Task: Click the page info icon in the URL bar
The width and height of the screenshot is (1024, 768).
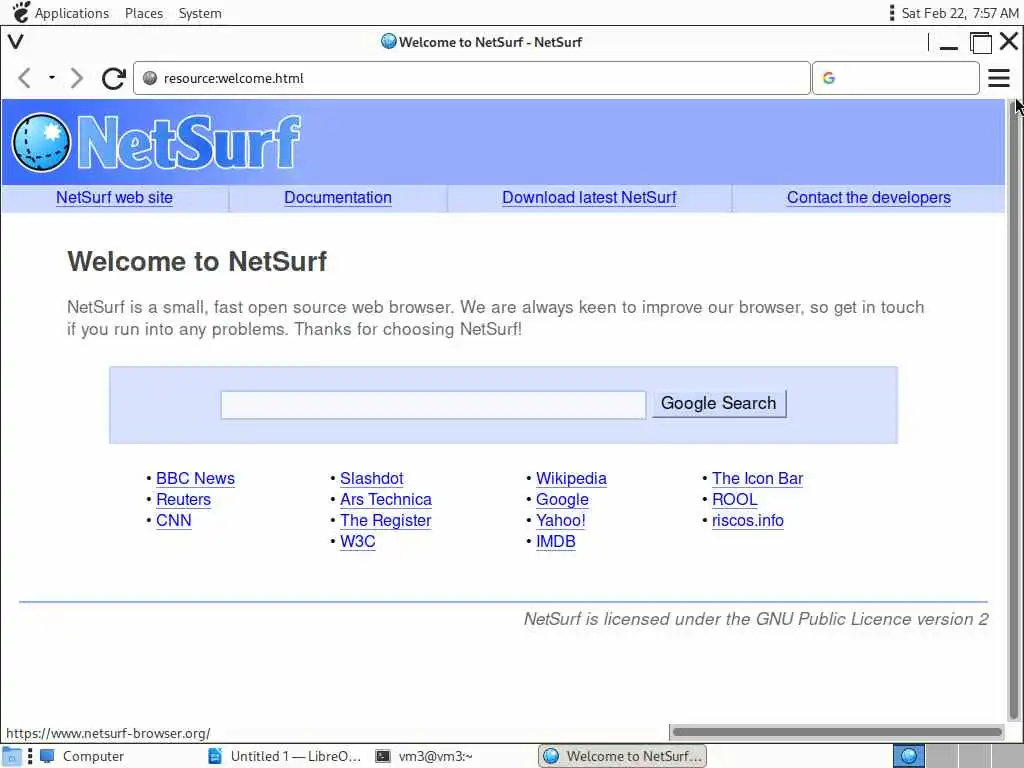Action: [x=150, y=78]
